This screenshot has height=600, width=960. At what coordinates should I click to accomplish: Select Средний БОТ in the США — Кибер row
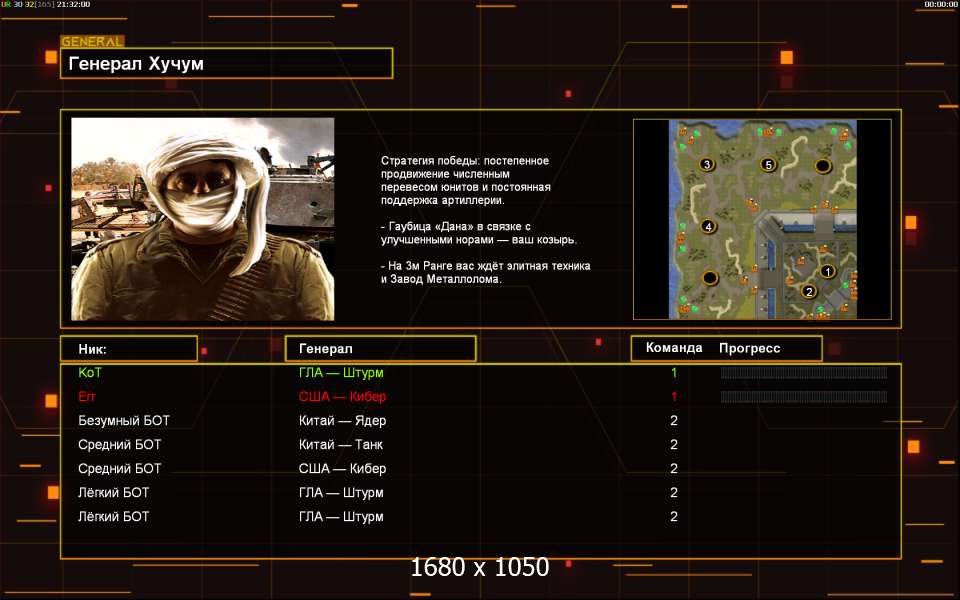coord(119,468)
